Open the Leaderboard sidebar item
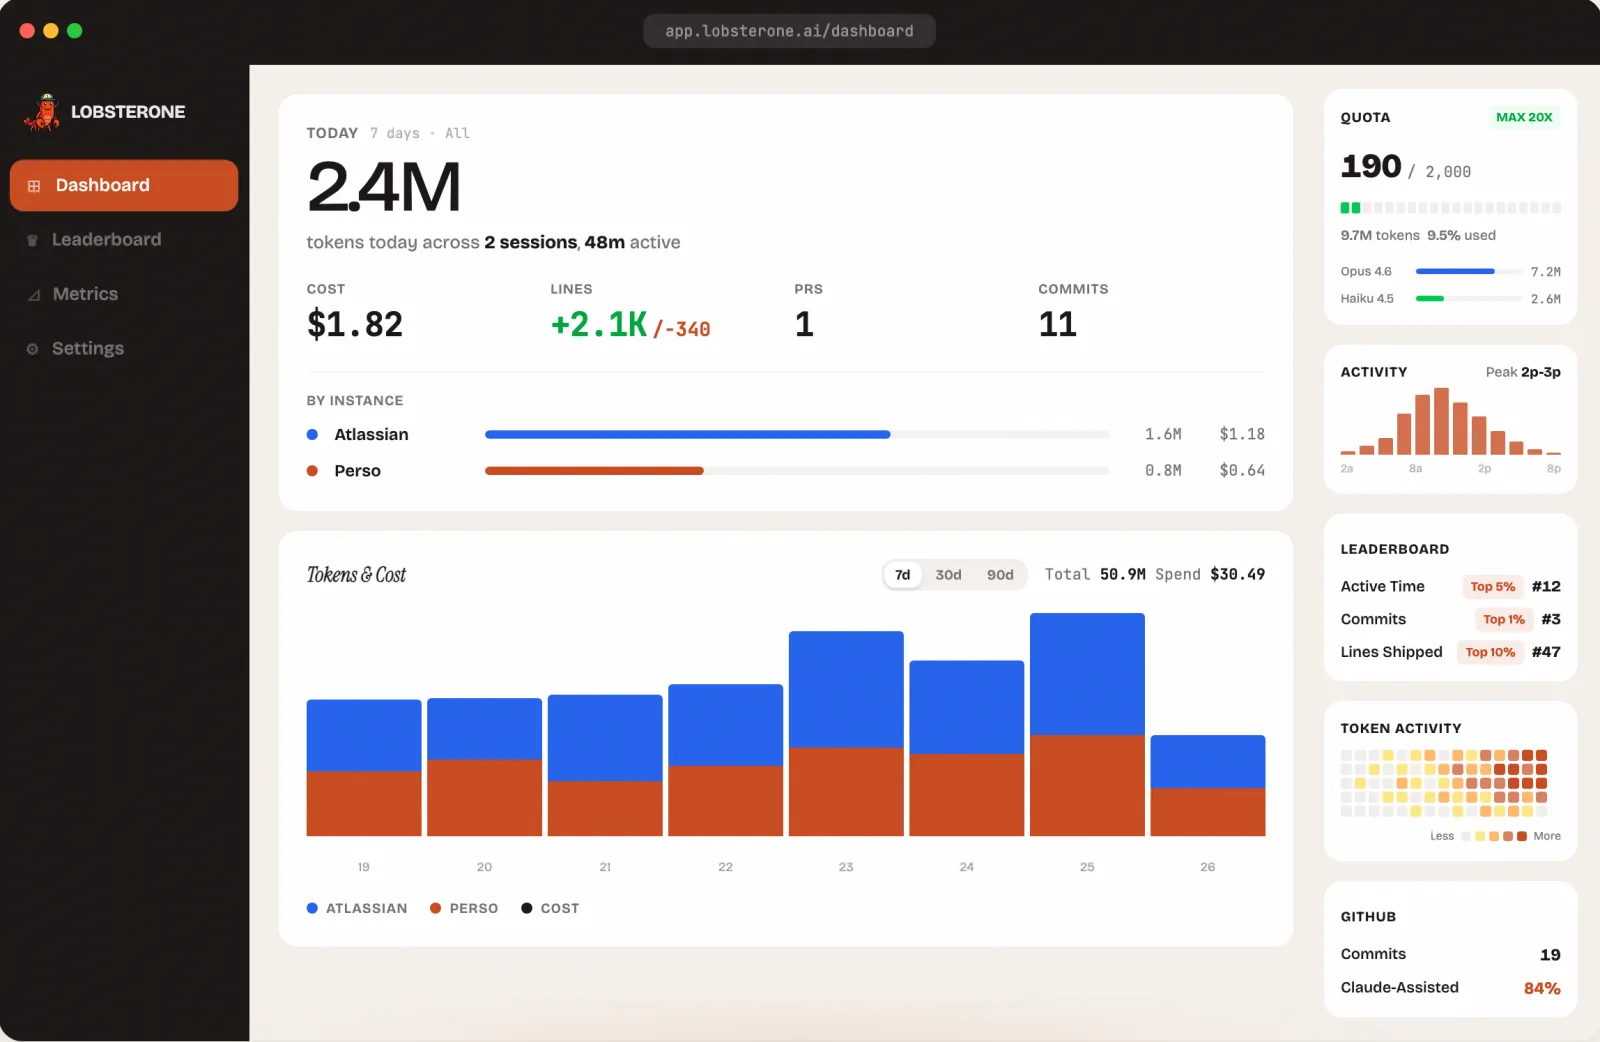 pos(124,240)
